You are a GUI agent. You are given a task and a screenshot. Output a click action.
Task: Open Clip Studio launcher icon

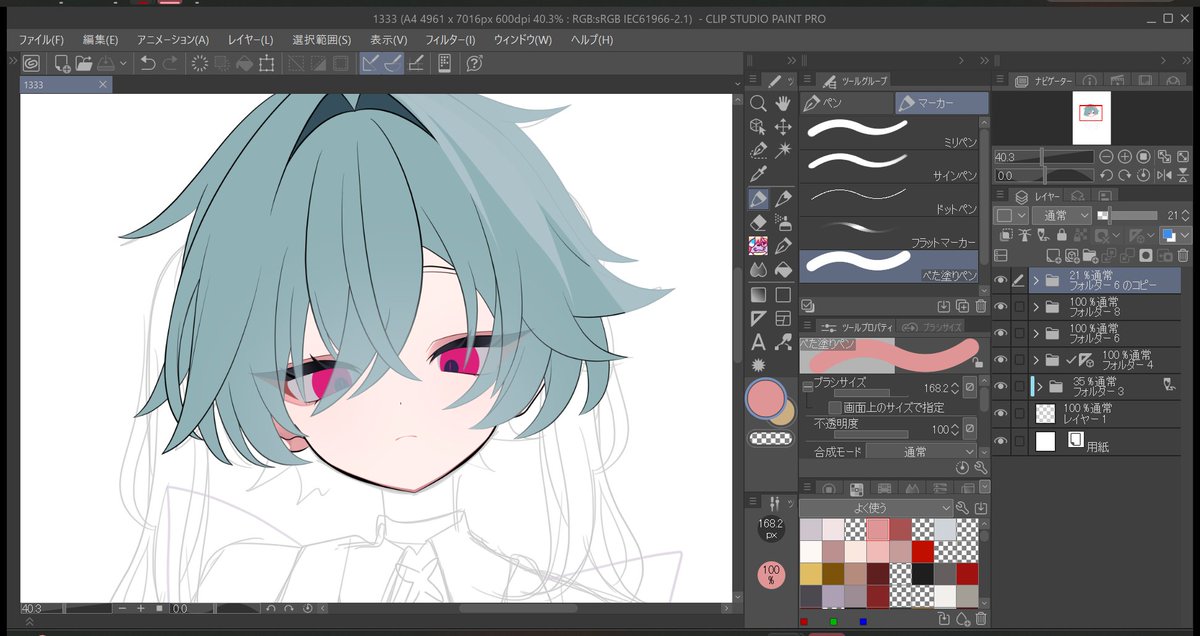31,63
